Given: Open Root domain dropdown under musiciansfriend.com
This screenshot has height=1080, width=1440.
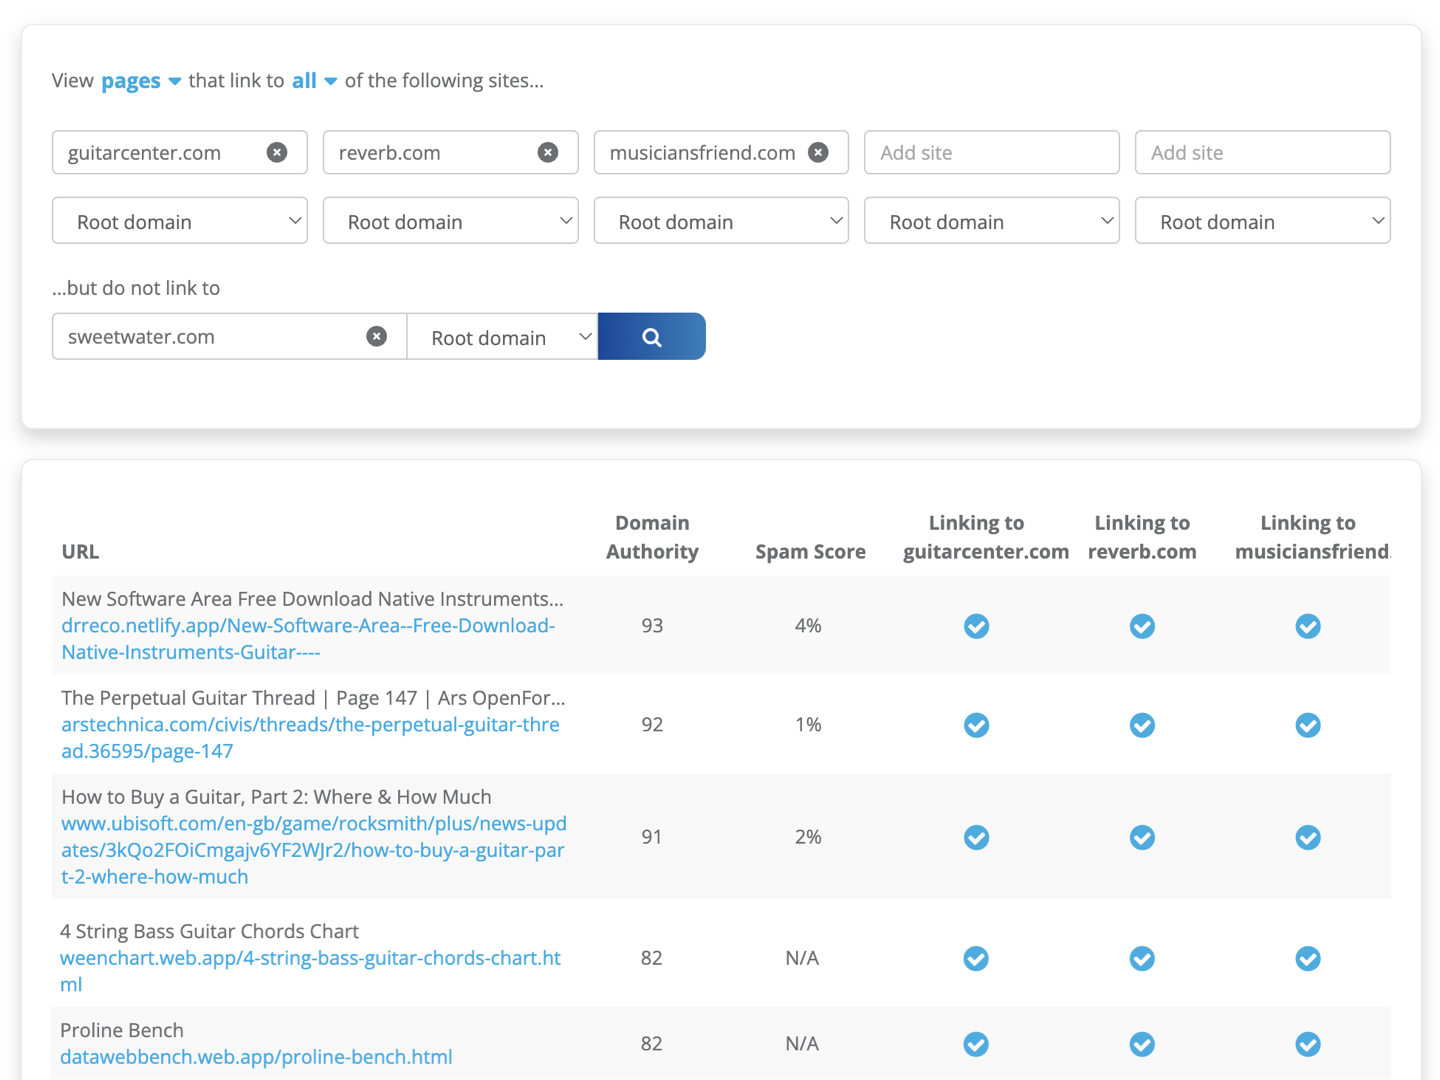Looking at the screenshot, I should [x=721, y=221].
